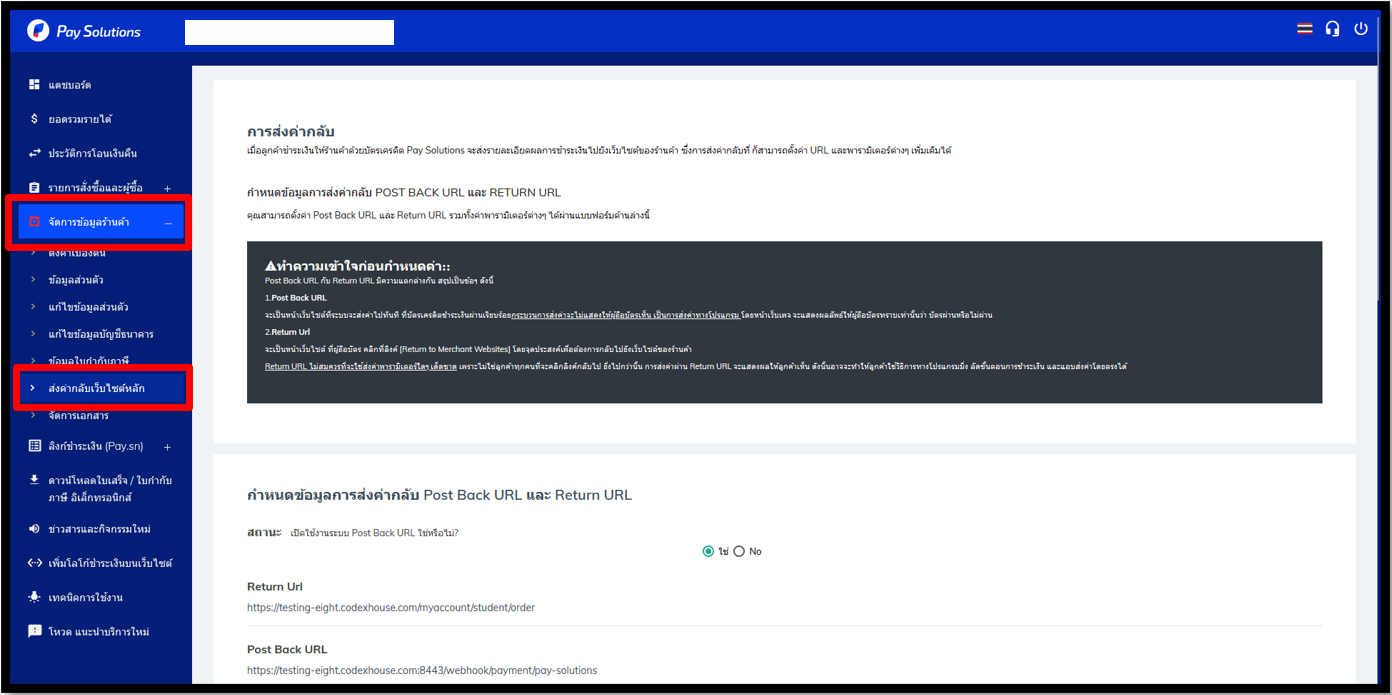1392x695 pixels.
Task: Click the headset support icon
Action: 1332,29
